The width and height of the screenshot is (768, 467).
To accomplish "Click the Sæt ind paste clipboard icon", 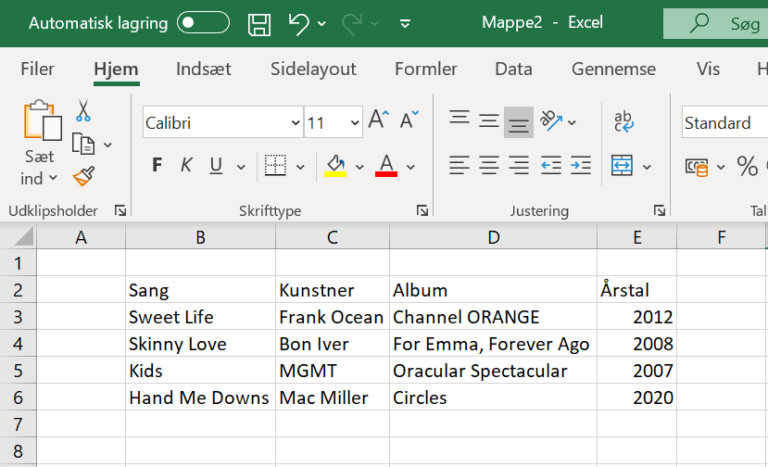I will (42, 121).
